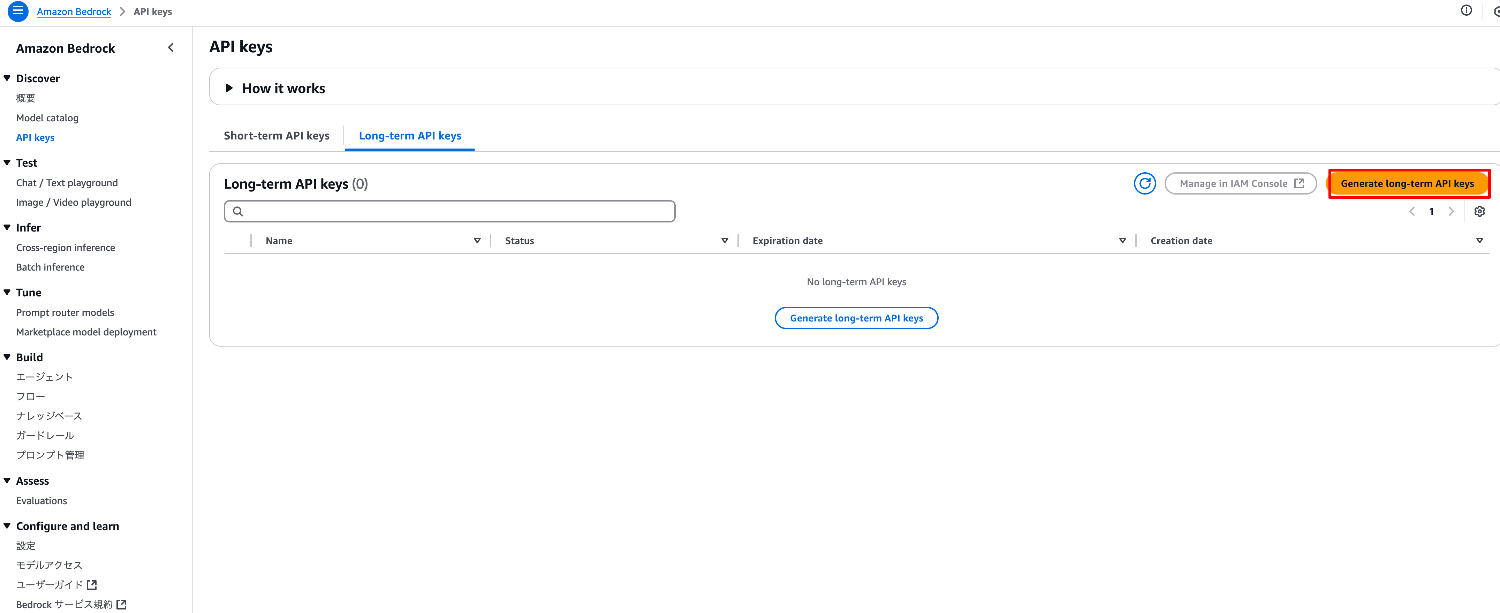
Task: Collapse the Test sidebar group
Action: (x=7, y=163)
